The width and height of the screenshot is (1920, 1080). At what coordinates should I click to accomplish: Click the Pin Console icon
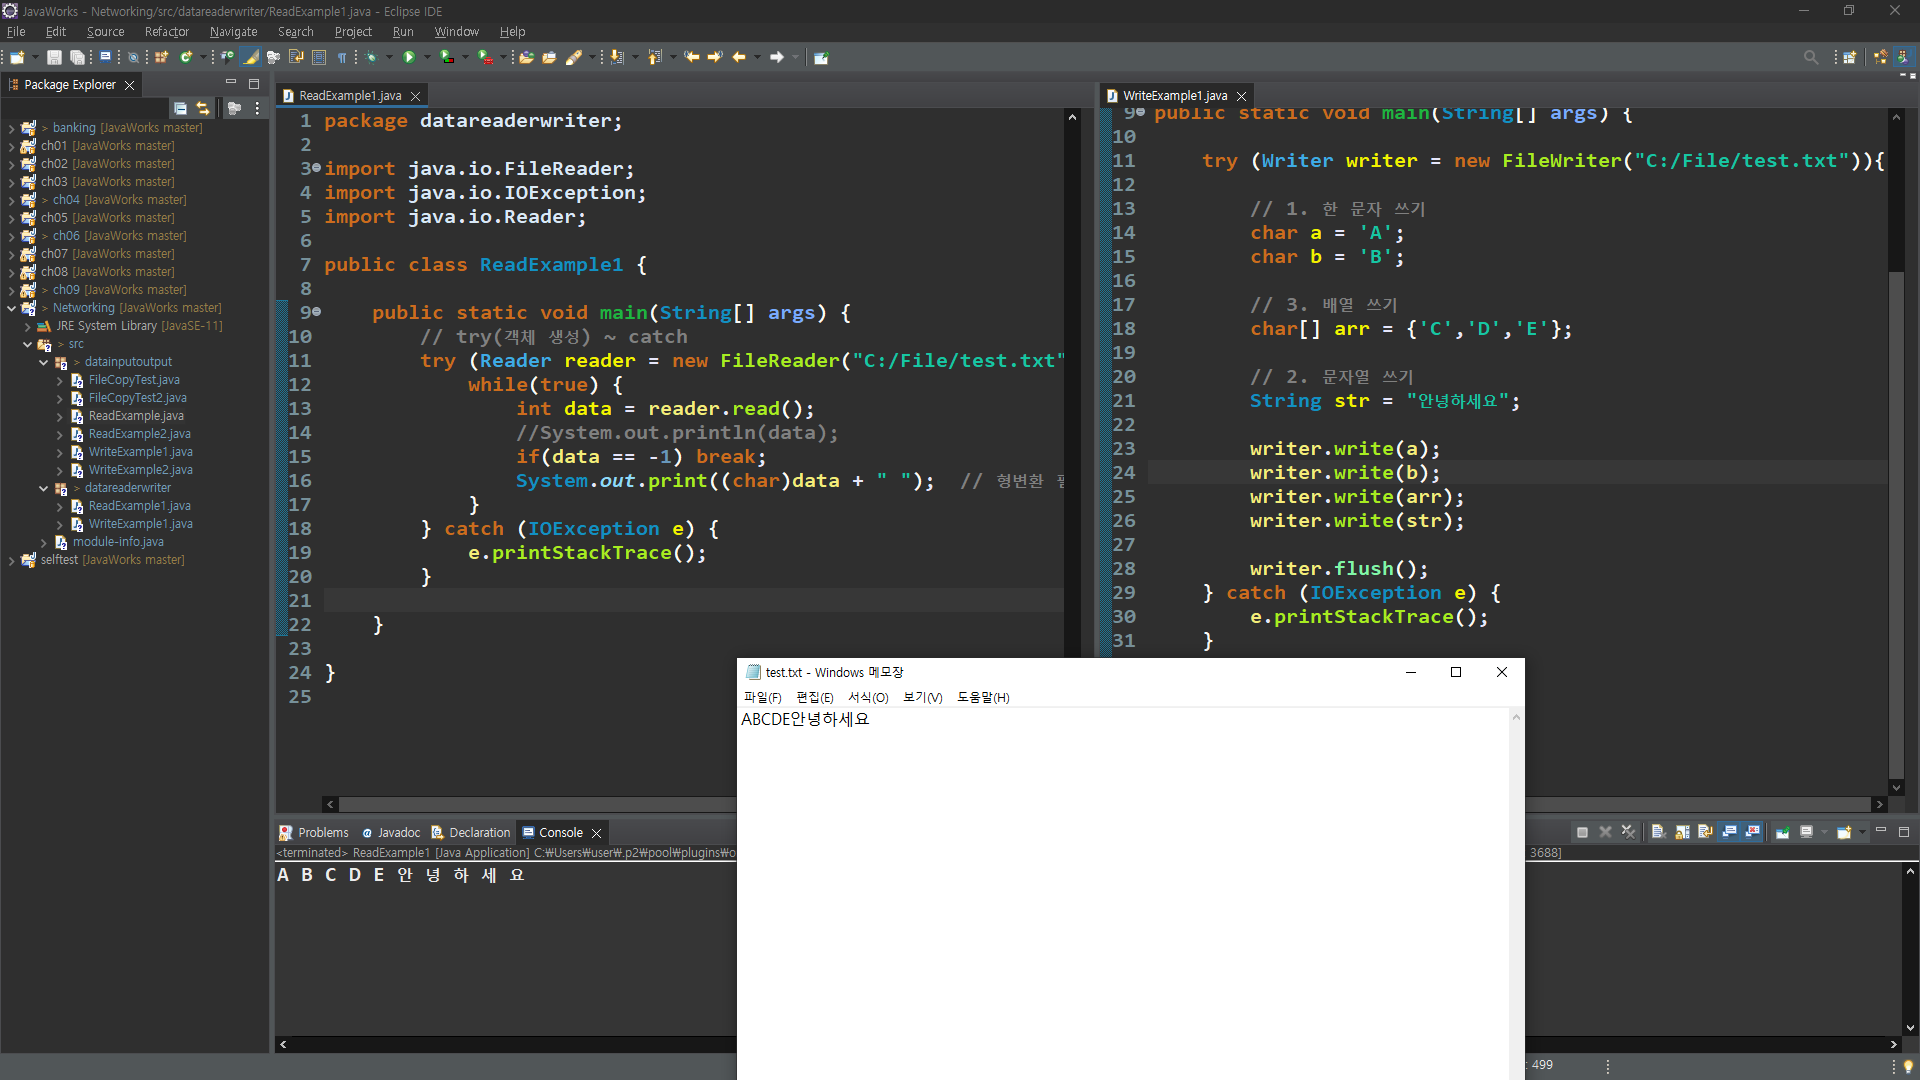pyautogui.click(x=1782, y=832)
